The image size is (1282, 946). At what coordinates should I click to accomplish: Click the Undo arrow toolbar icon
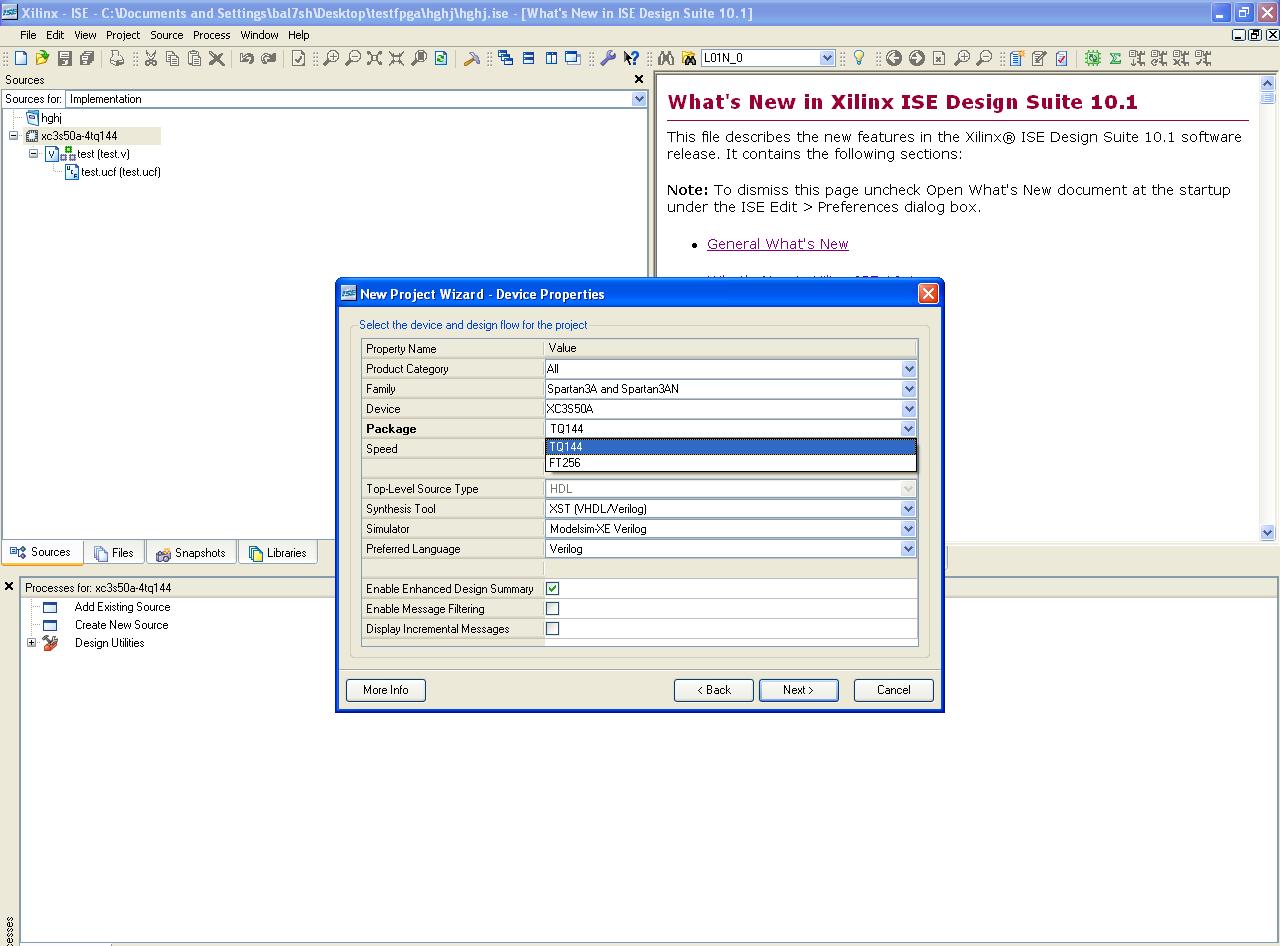pyautogui.click(x=246, y=58)
